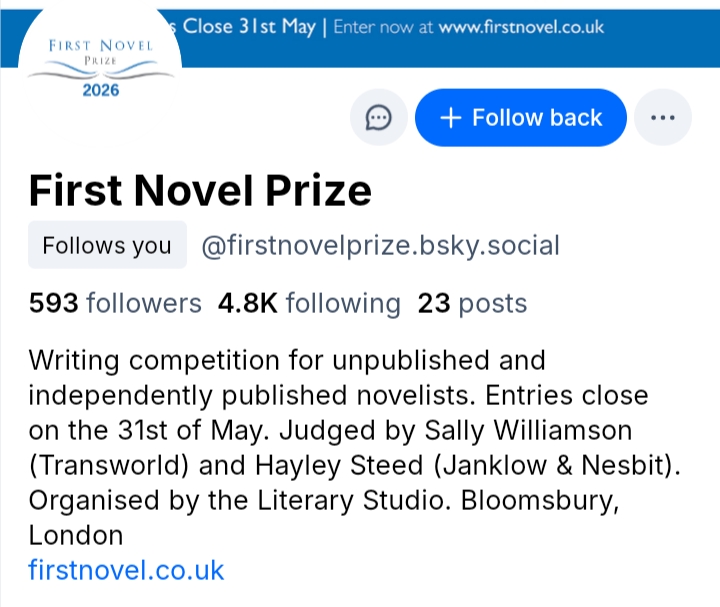This screenshot has height=607, width=720.
Task: Click the Follows you badge
Action: [107, 246]
